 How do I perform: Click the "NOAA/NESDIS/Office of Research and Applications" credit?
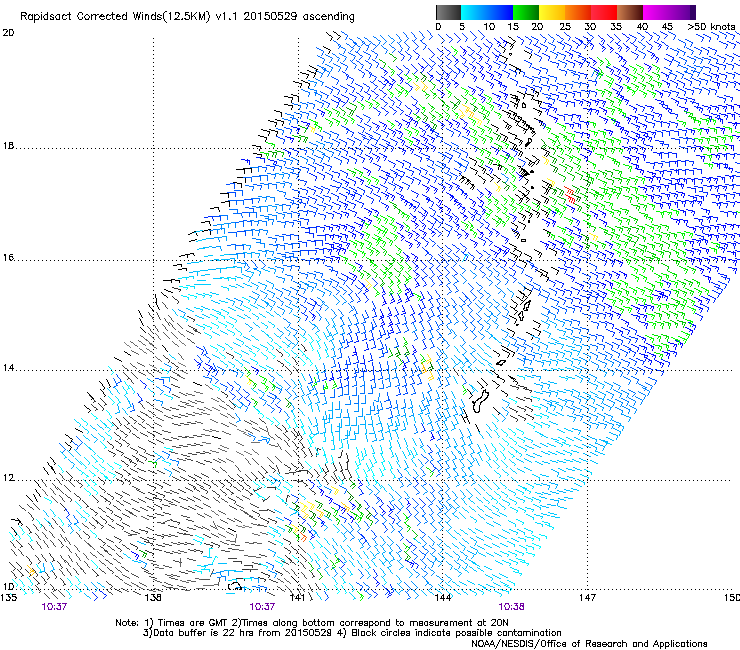[x=589, y=644]
